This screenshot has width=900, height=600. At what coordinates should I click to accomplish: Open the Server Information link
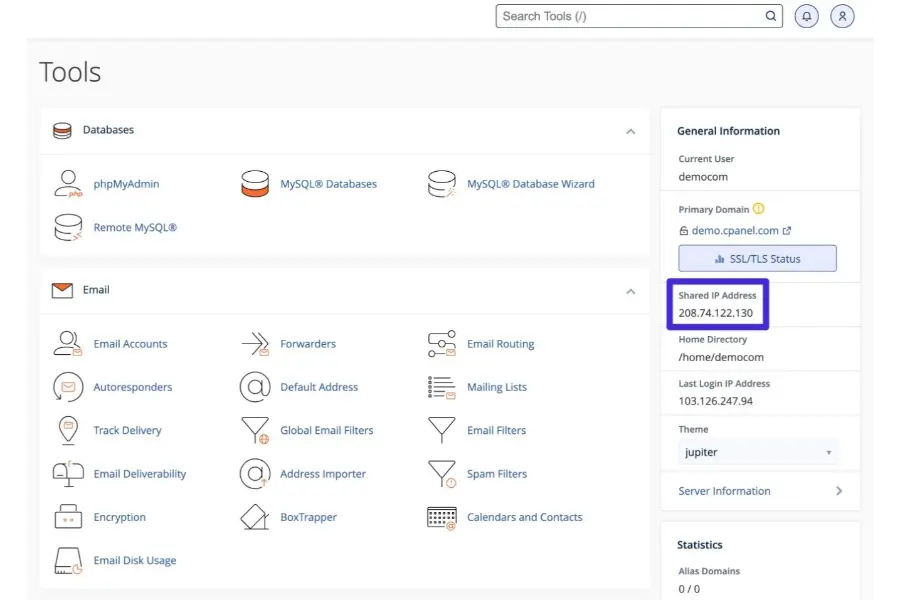pyautogui.click(x=724, y=491)
